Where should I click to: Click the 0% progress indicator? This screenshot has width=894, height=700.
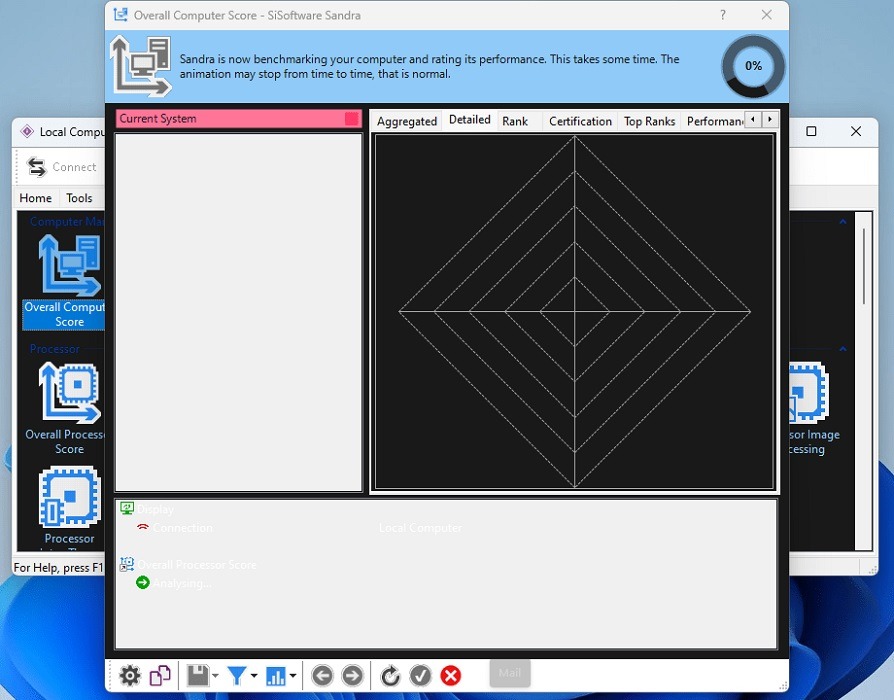(752, 66)
